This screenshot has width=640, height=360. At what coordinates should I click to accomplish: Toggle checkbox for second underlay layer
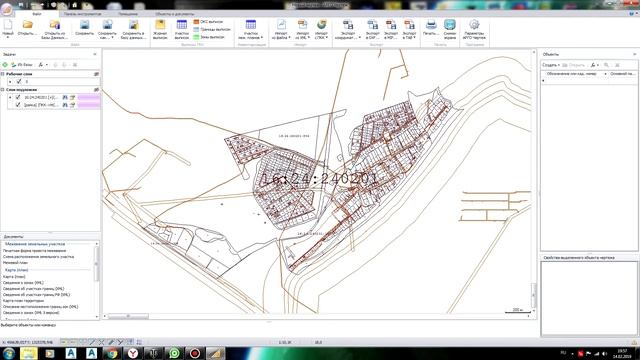(18, 105)
